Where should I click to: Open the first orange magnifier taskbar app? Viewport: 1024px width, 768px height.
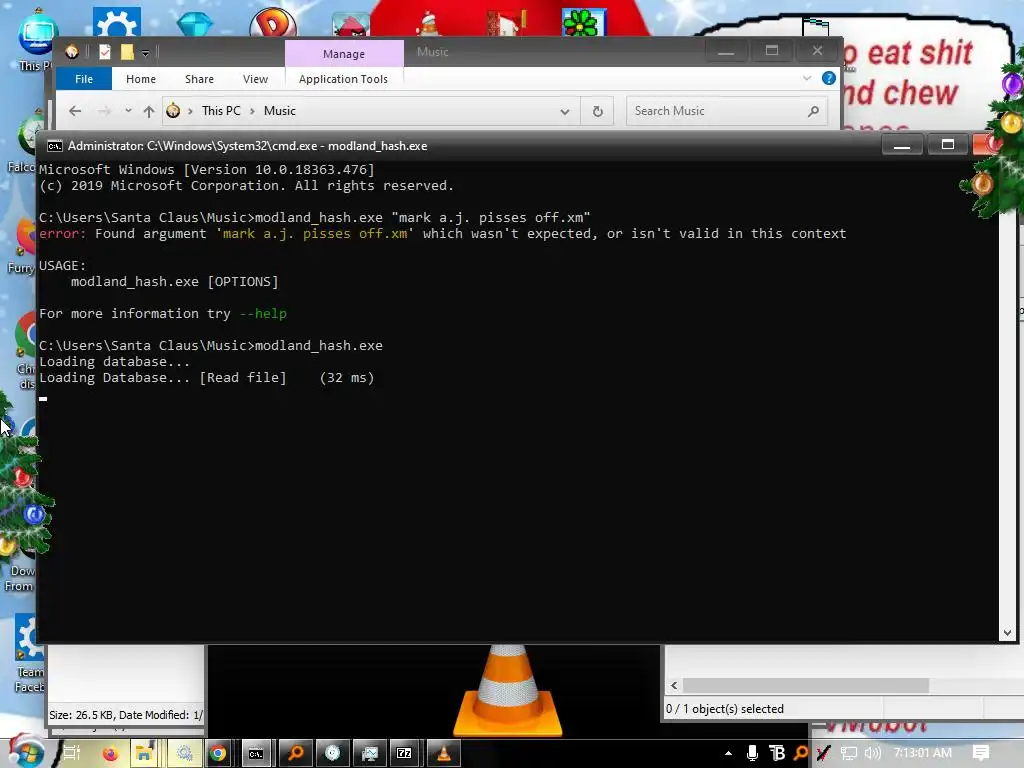[296, 754]
